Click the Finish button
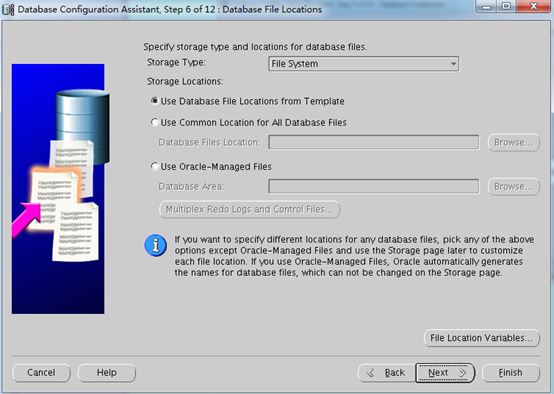The image size is (554, 394). [511, 373]
